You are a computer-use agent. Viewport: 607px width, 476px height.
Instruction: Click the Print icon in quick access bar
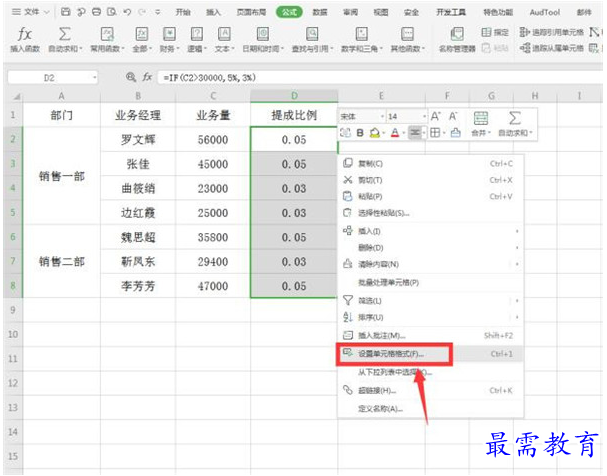tap(96, 12)
